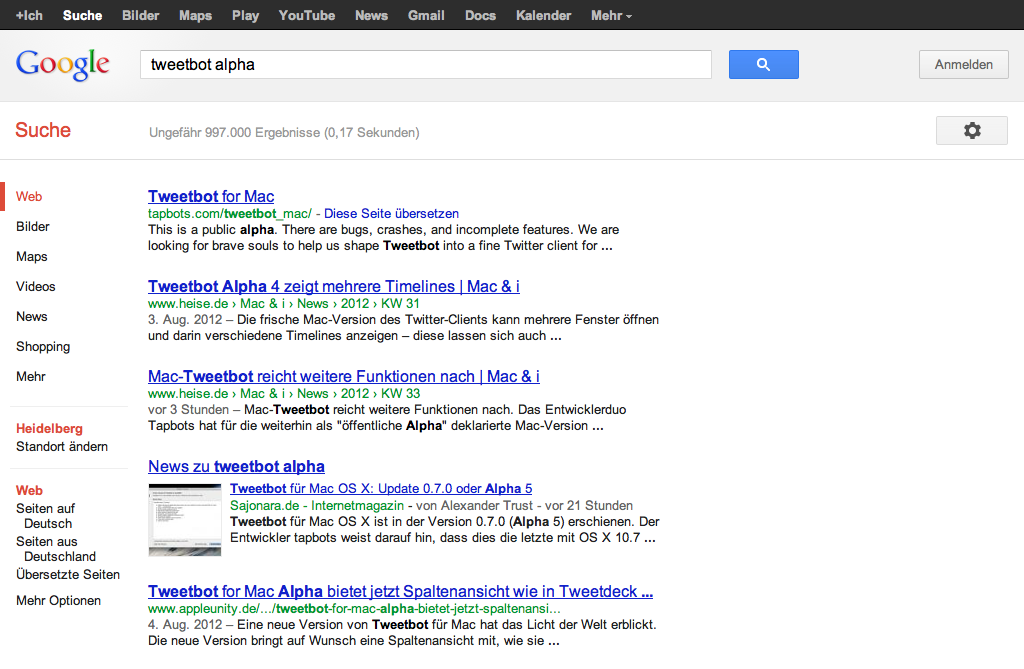1024x669 pixels.
Task: Click the red Suche heading
Action: tap(43, 130)
